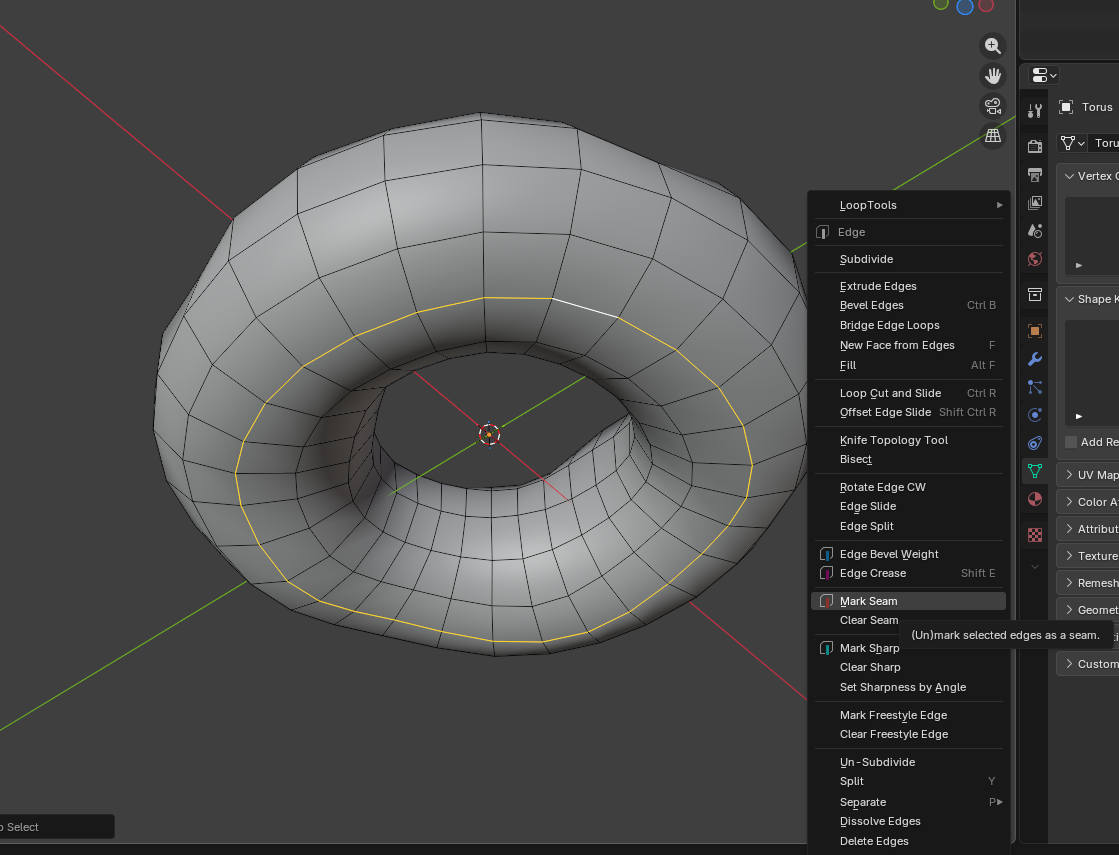
Task: Open the Render properties tab
Action: tap(1035, 146)
